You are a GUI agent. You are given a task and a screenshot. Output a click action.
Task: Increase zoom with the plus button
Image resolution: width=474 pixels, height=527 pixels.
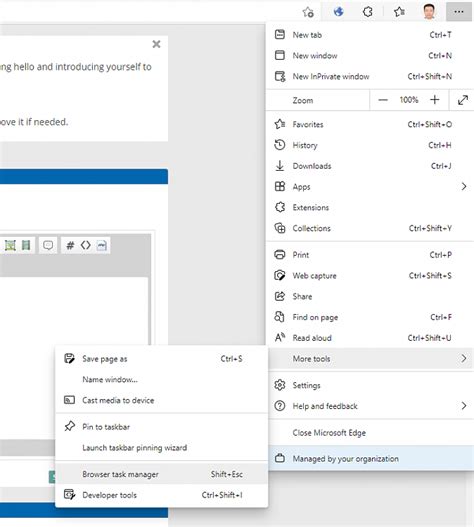[435, 100]
